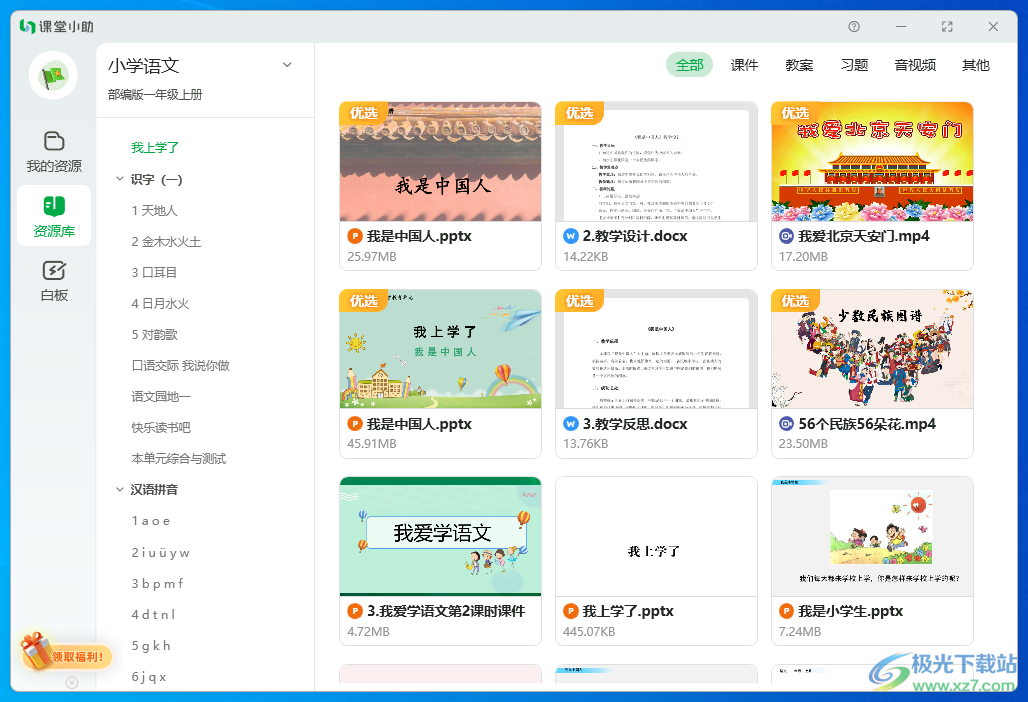
Task: Click the 我上学了.pptx file name
Action: (628, 612)
